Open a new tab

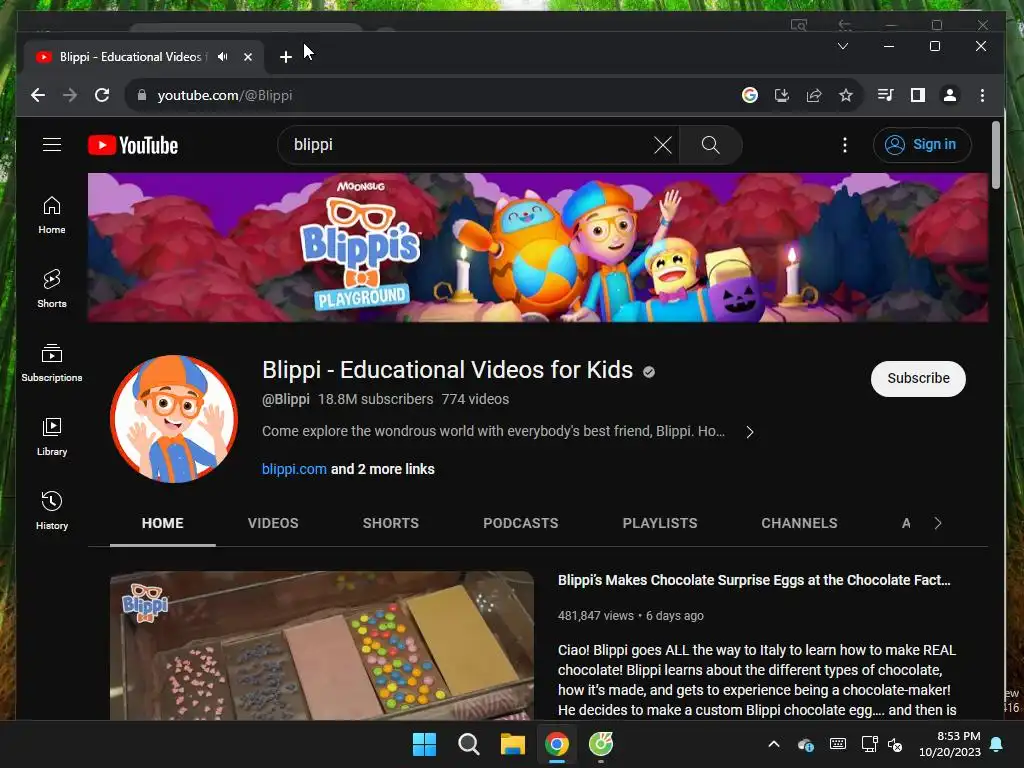click(285, 57)
